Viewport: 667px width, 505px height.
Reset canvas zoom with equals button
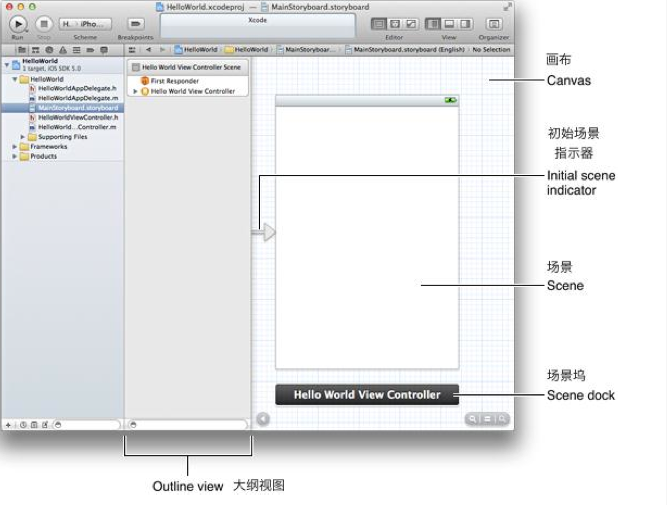(487, 419)
